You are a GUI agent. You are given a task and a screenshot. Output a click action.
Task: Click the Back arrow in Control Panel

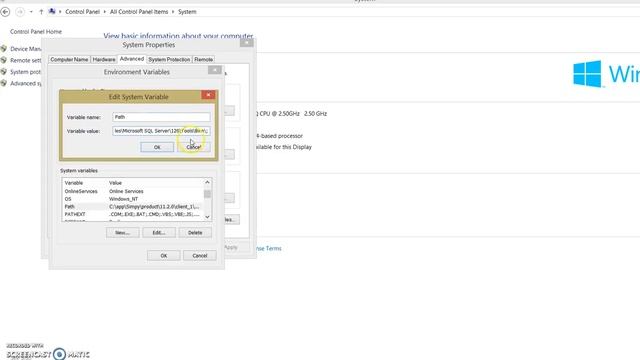(5, 12)
